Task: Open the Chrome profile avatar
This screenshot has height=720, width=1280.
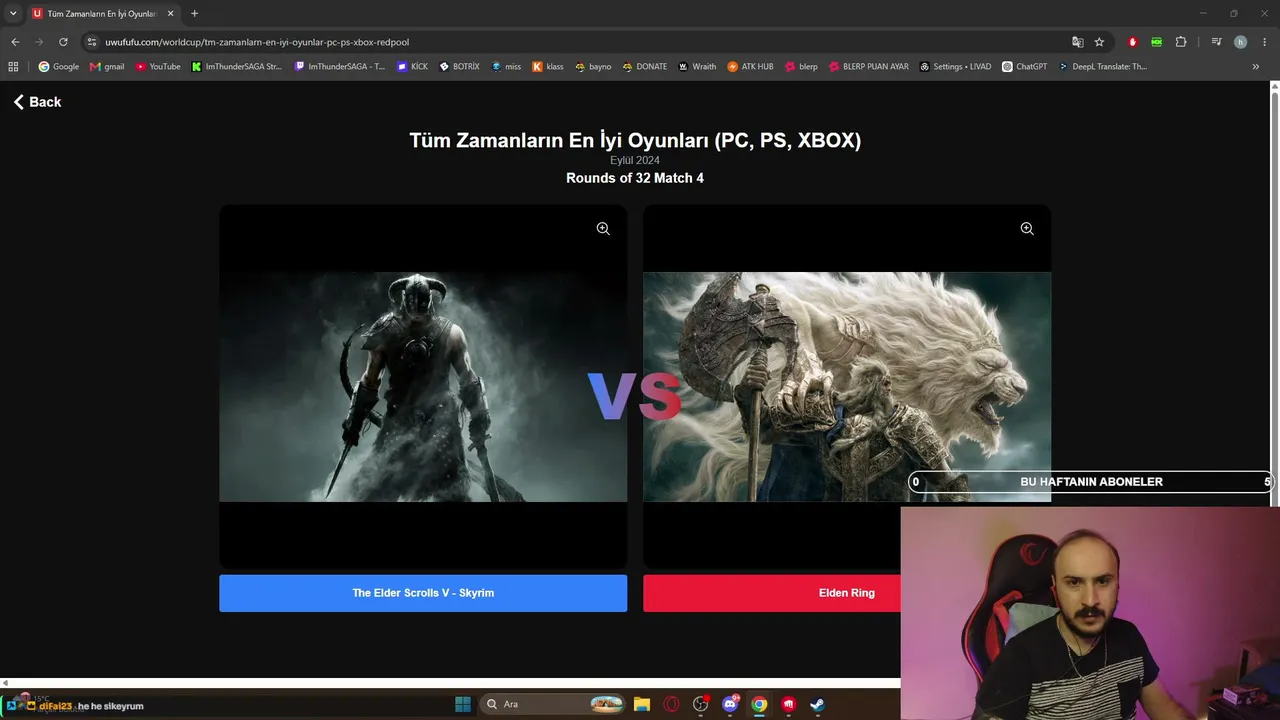Action: [1240, 42]
